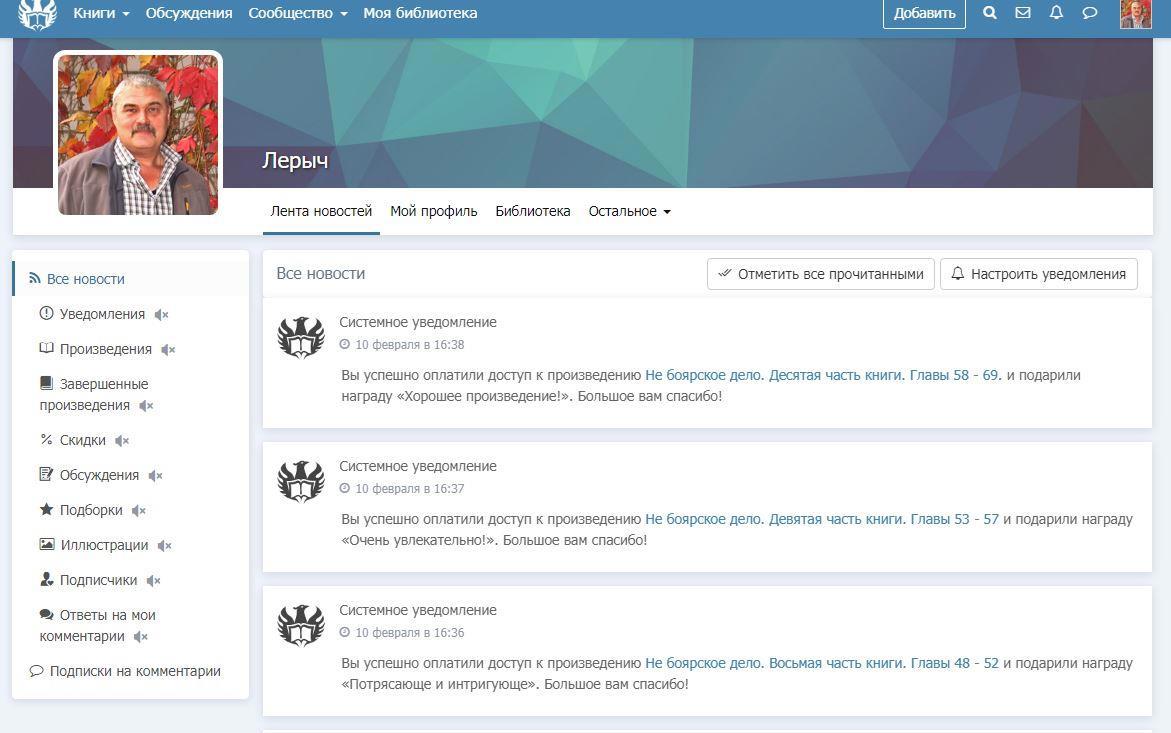The width and height of the screenshot is (1171, 733).
Task: Expand the Книги dropdown menu
Action: pos(101,14)
